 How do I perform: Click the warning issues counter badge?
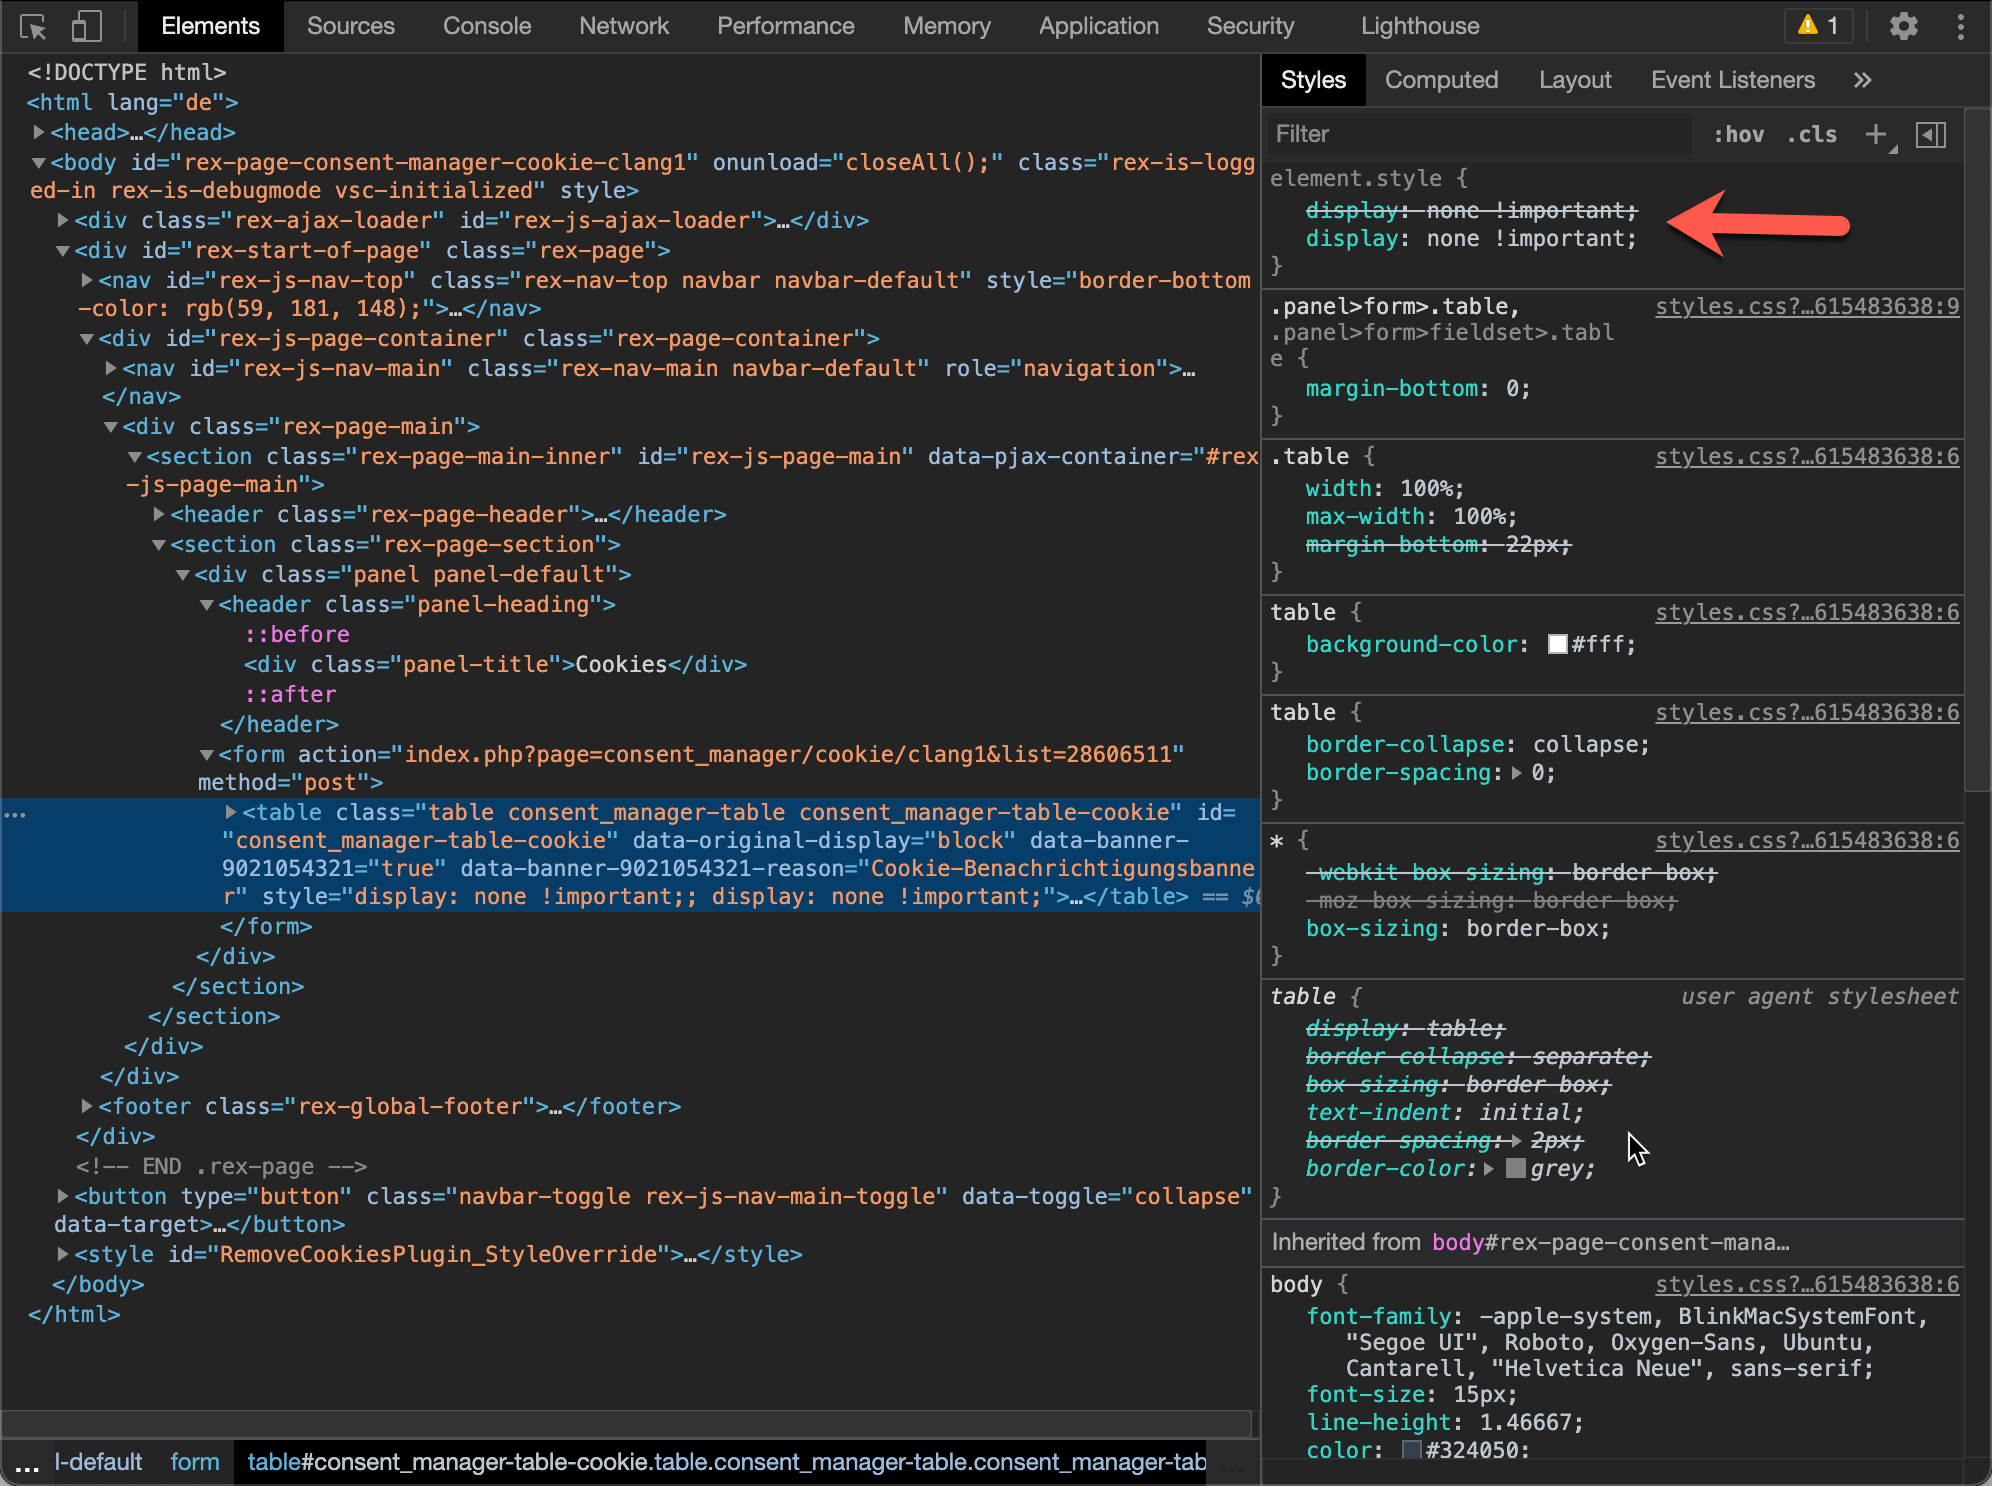1819,26
